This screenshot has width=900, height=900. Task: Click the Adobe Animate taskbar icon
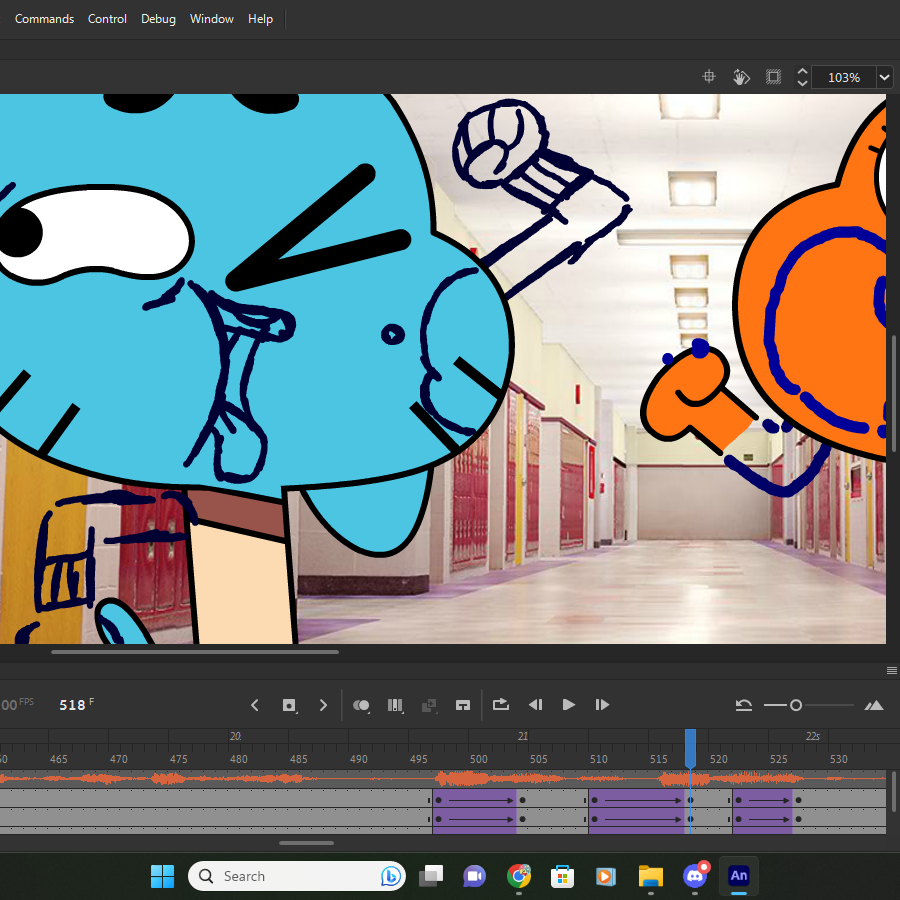point(739,876)
